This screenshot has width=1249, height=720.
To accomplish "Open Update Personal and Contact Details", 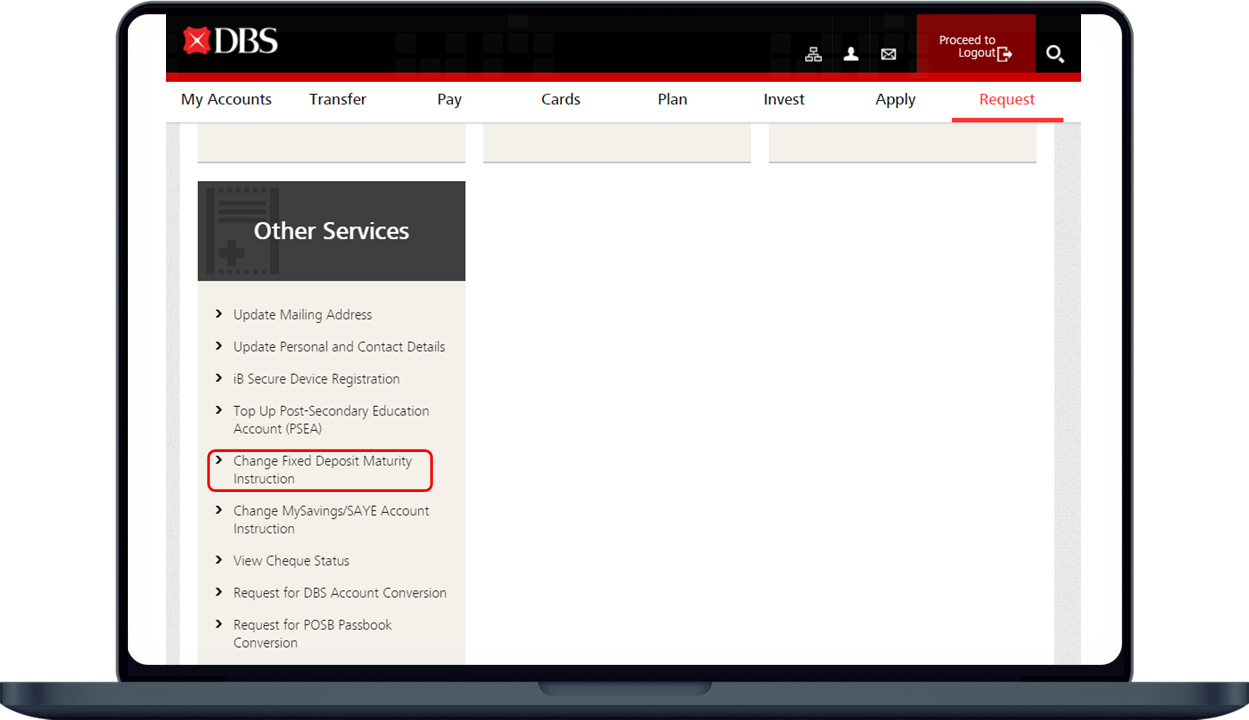I will [339, 347].
